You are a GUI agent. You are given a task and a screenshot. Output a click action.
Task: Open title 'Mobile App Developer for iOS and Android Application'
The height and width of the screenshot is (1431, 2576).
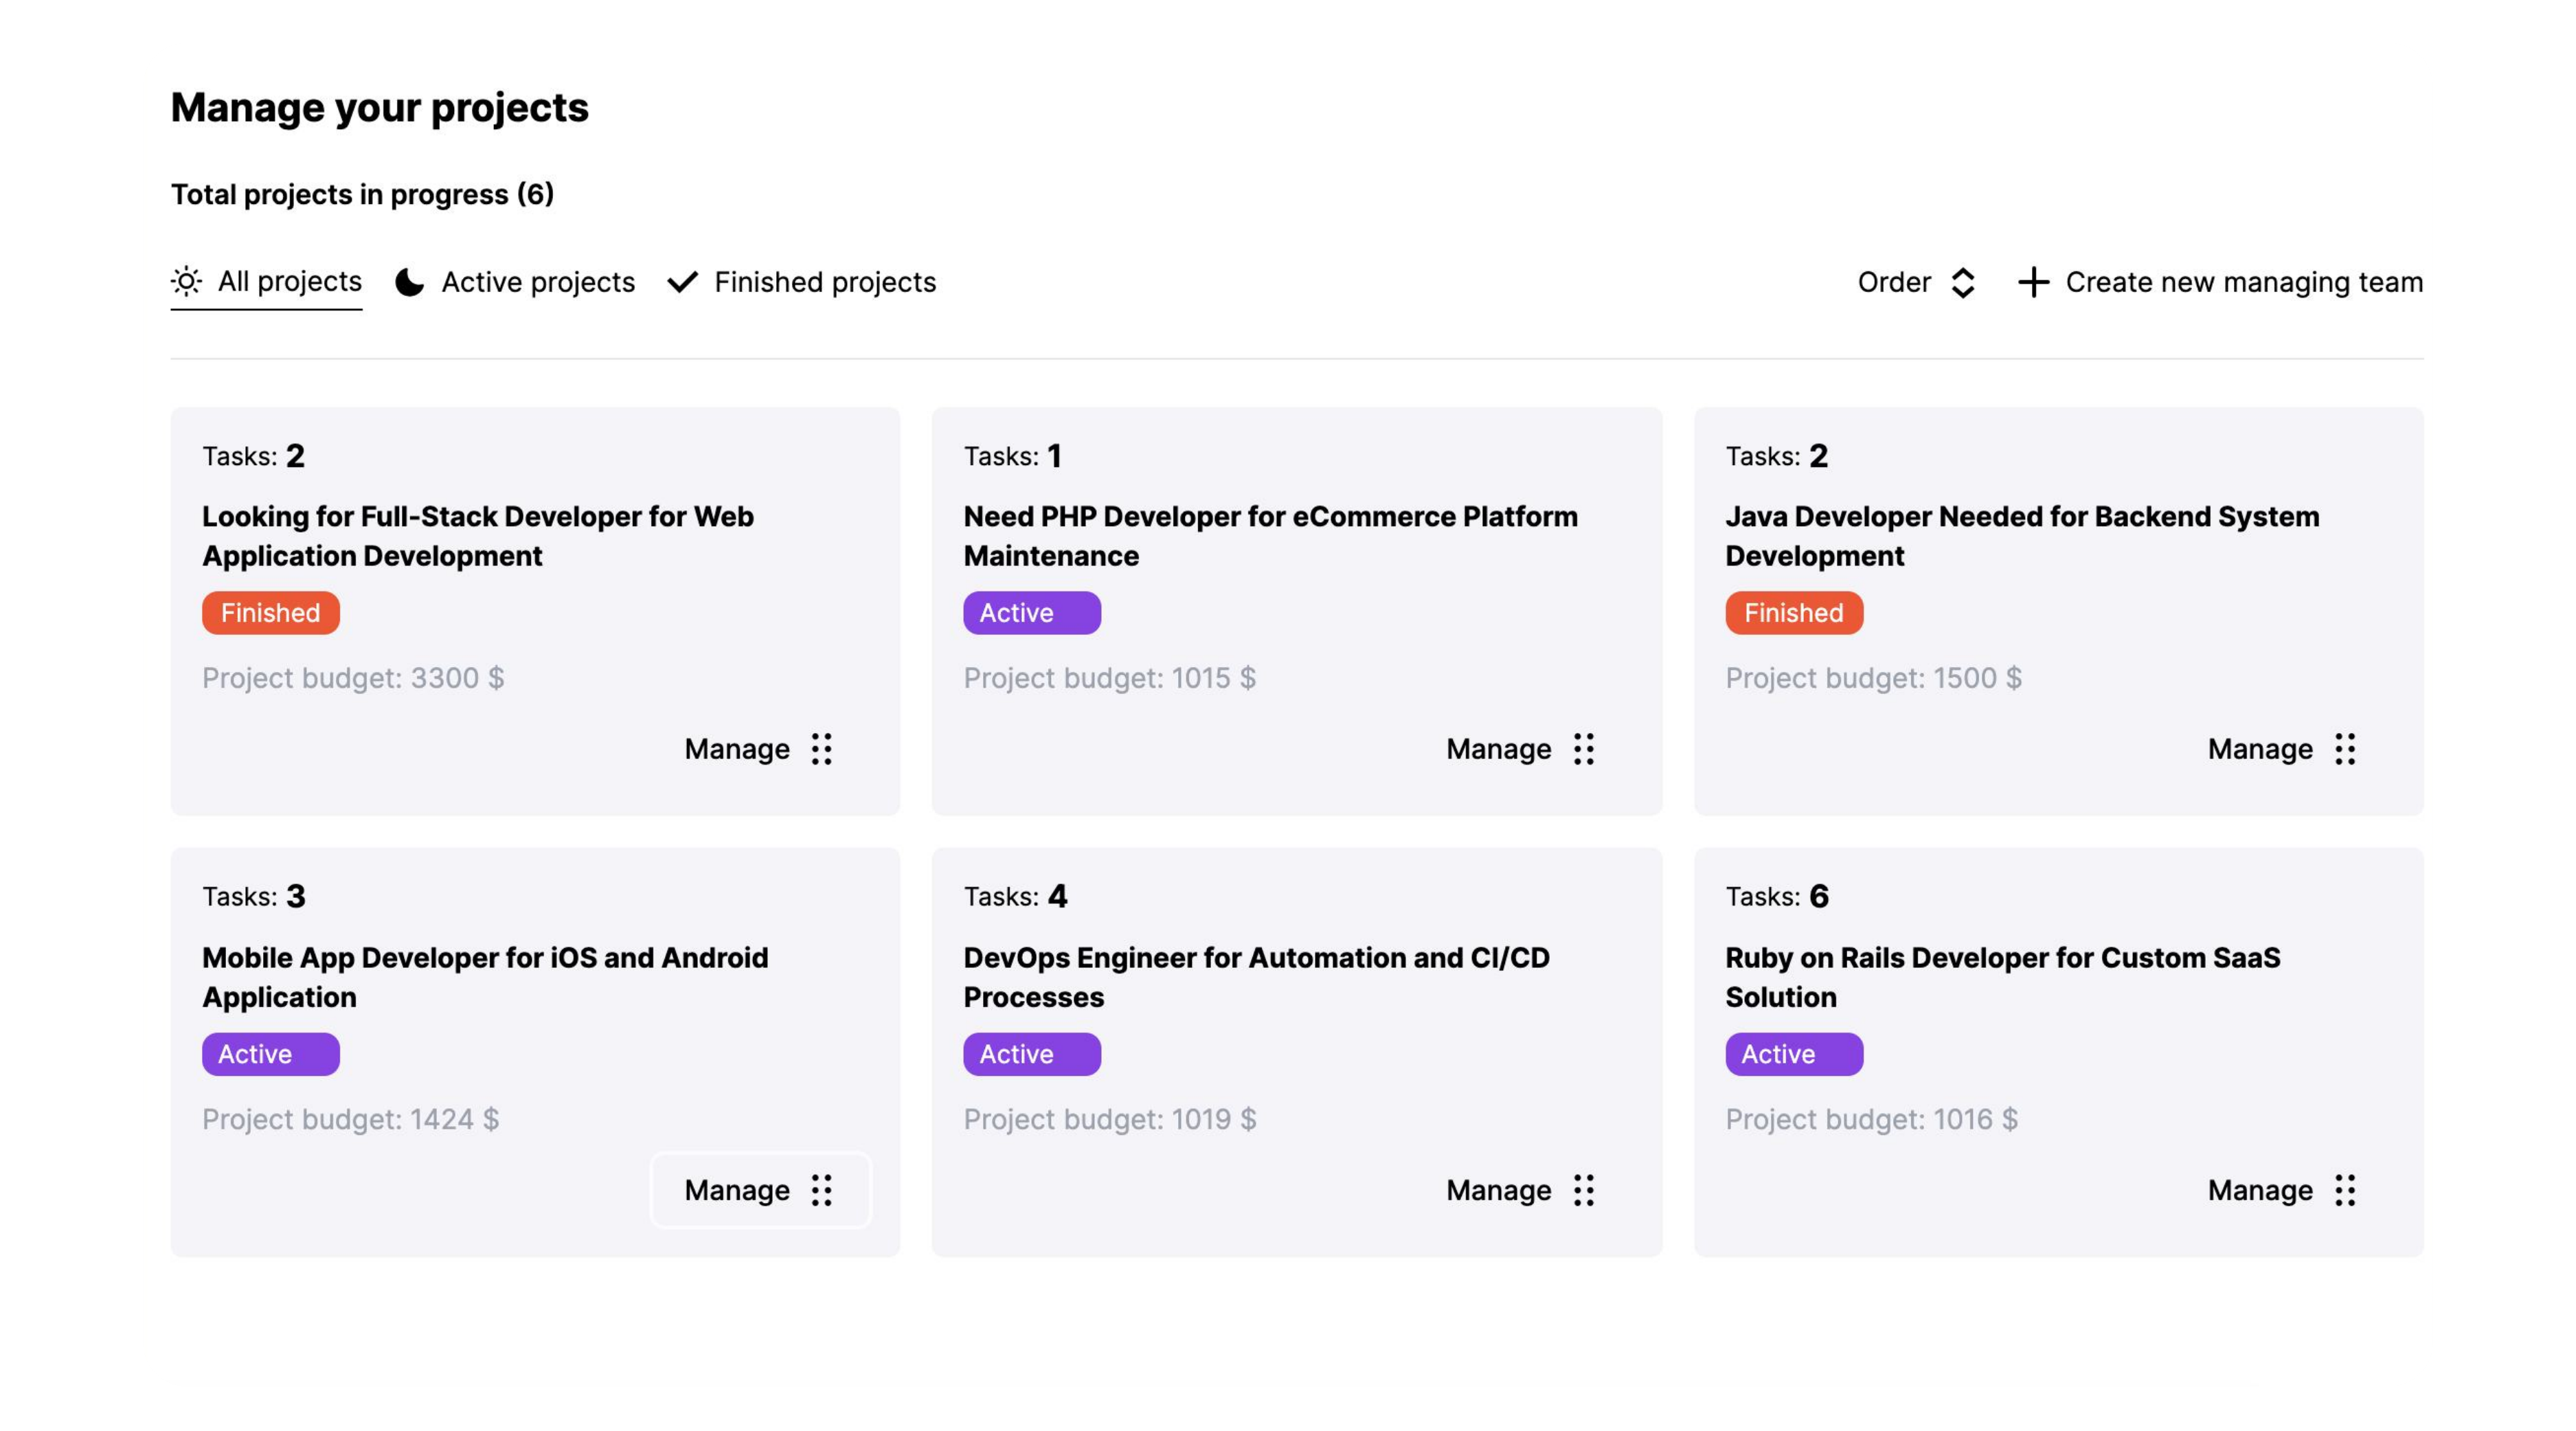[x=485, y=977]
